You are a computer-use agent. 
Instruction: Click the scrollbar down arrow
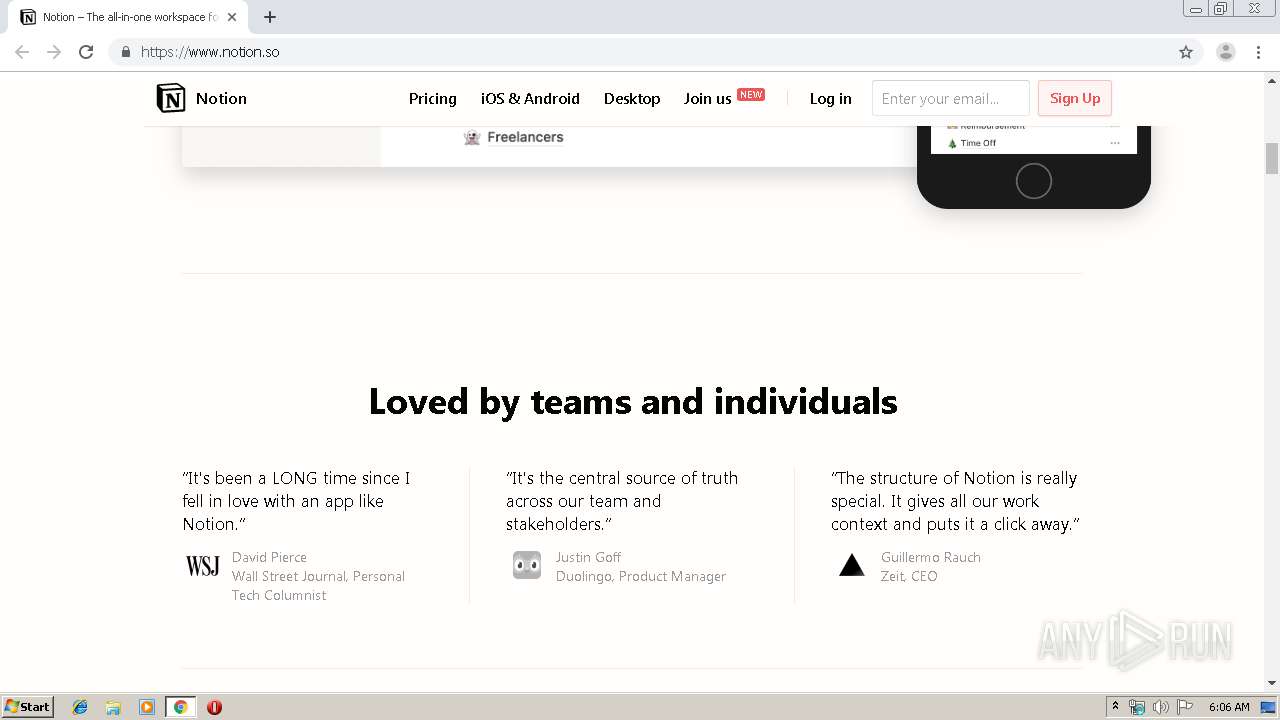tap(1272, 683)
